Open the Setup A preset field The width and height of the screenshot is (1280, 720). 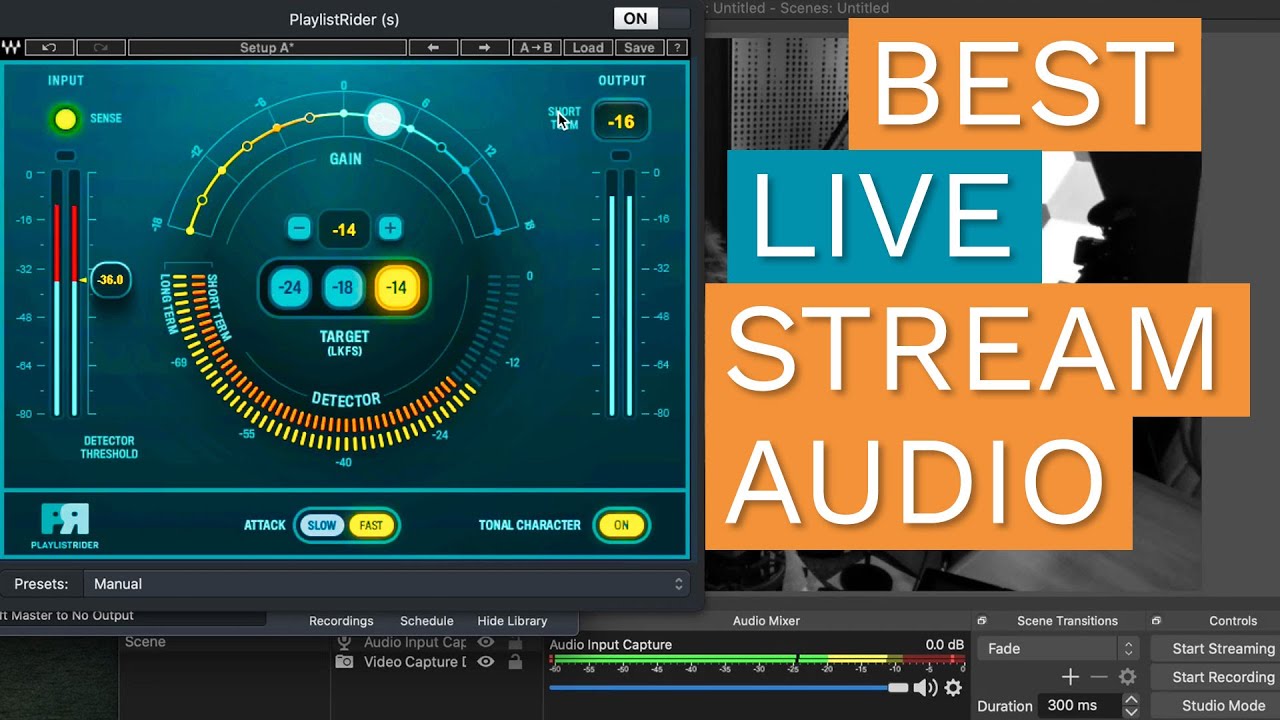pyautogui.click(x=267, y=47)
